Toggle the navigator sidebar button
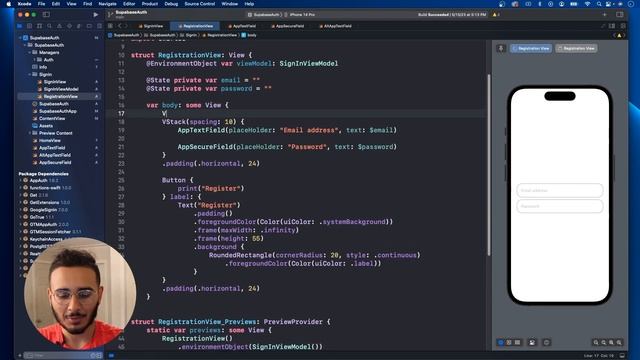 pyautogui.click(x=46, y=15)
